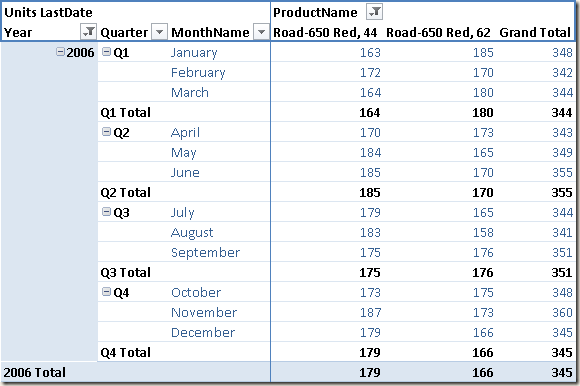The width and height of the screenshot is (580, 386).
Task: Click November value 187 for Red, 44
Action: (x=370, y=312)
